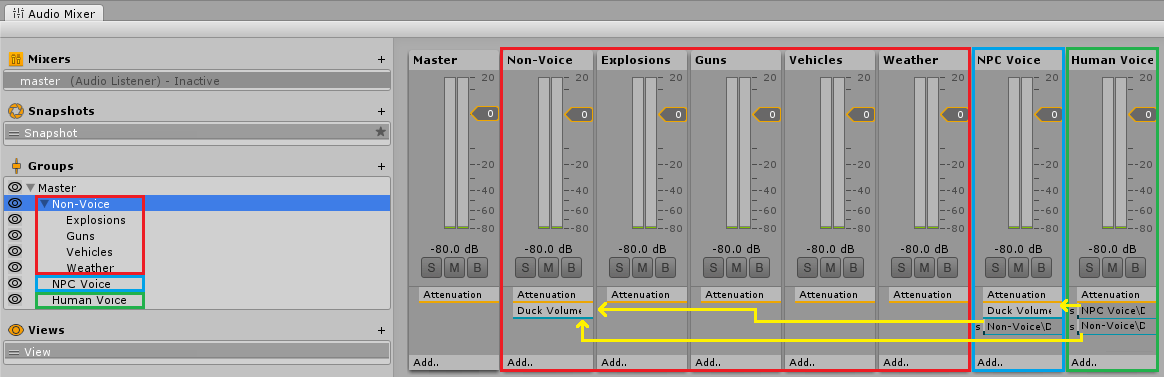Toggle visibility of Explosions group

(x=15, y=220)
